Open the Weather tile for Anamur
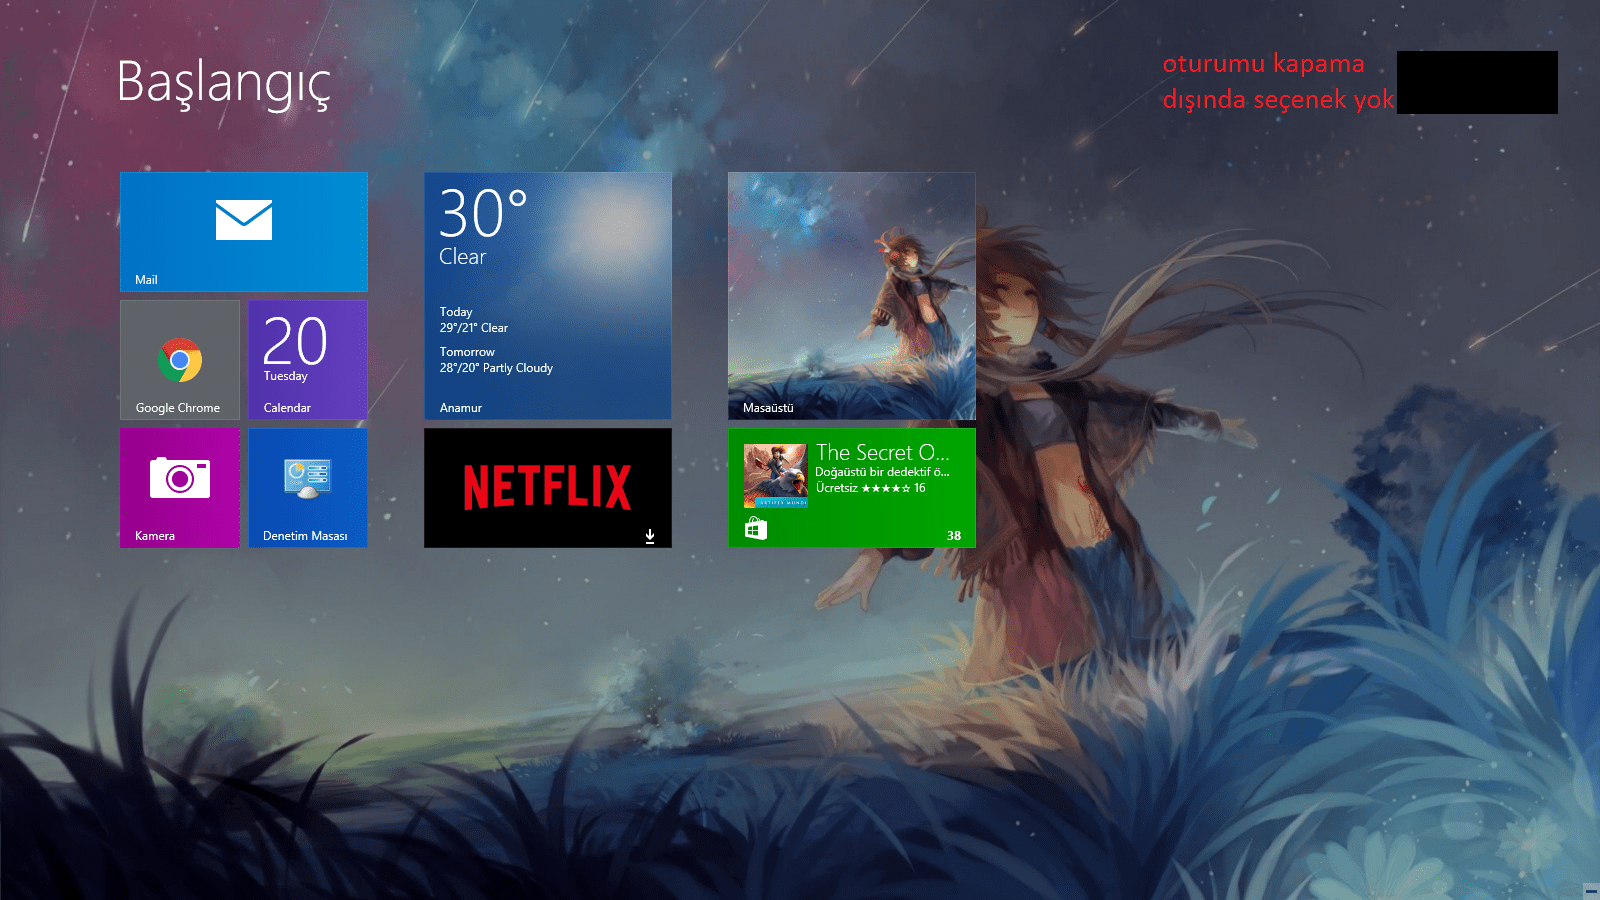 [548, 296]
